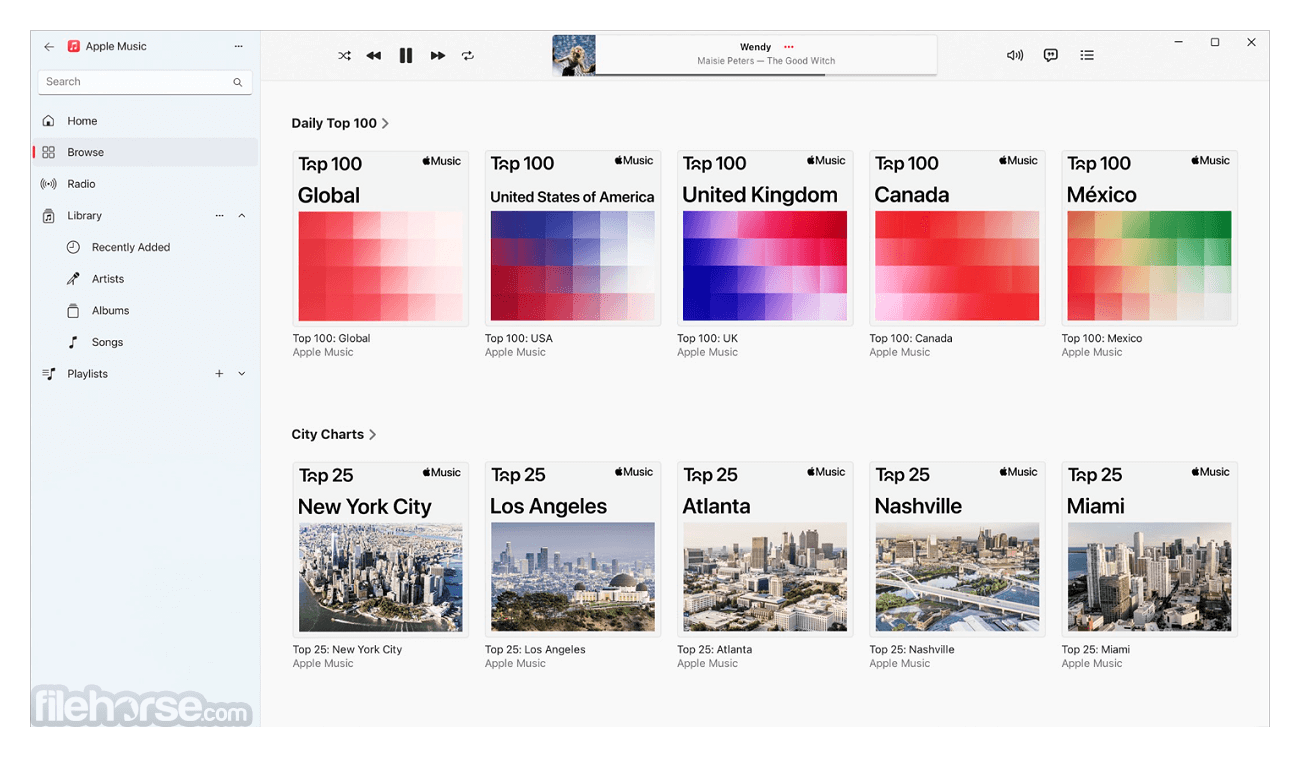The image size is (1300, 757).
Task: Go to Home in the sidebar
Action: click(145, 121)
